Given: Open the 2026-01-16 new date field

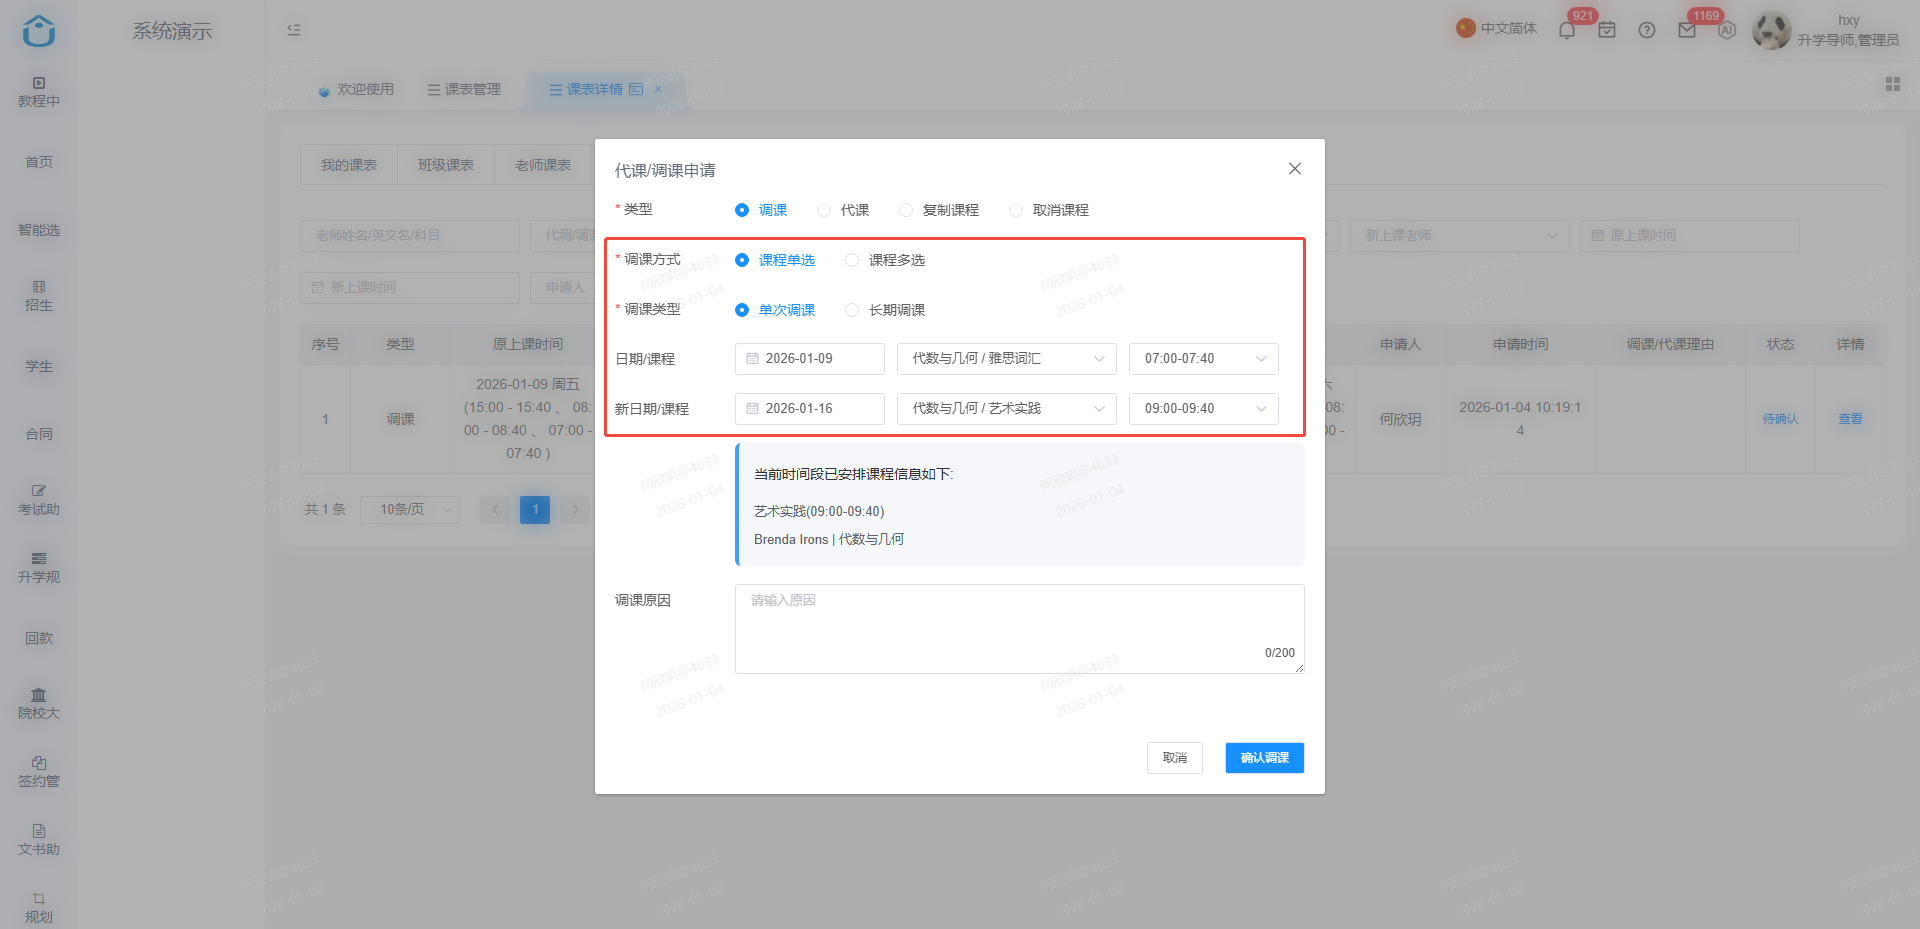Looking at the screenshot, I should click(x=809, y=409).
